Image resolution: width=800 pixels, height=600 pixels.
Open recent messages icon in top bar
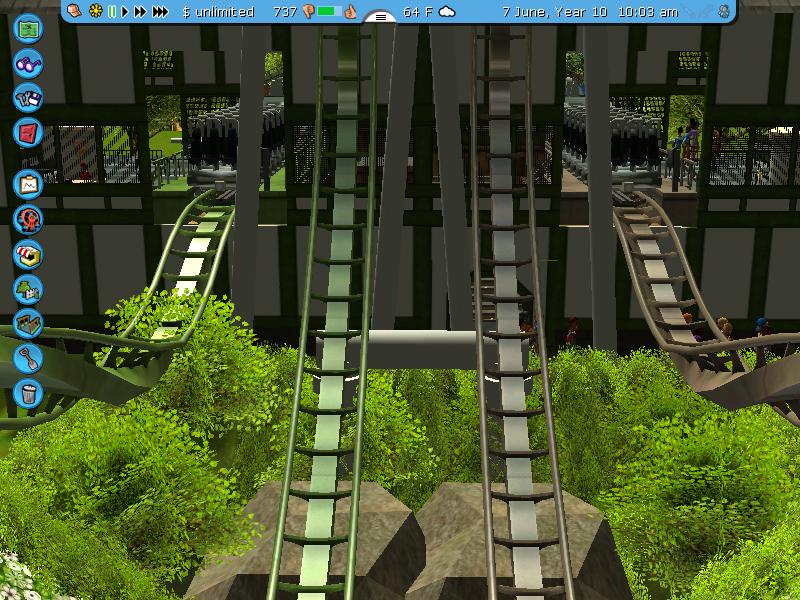(74, 11)
